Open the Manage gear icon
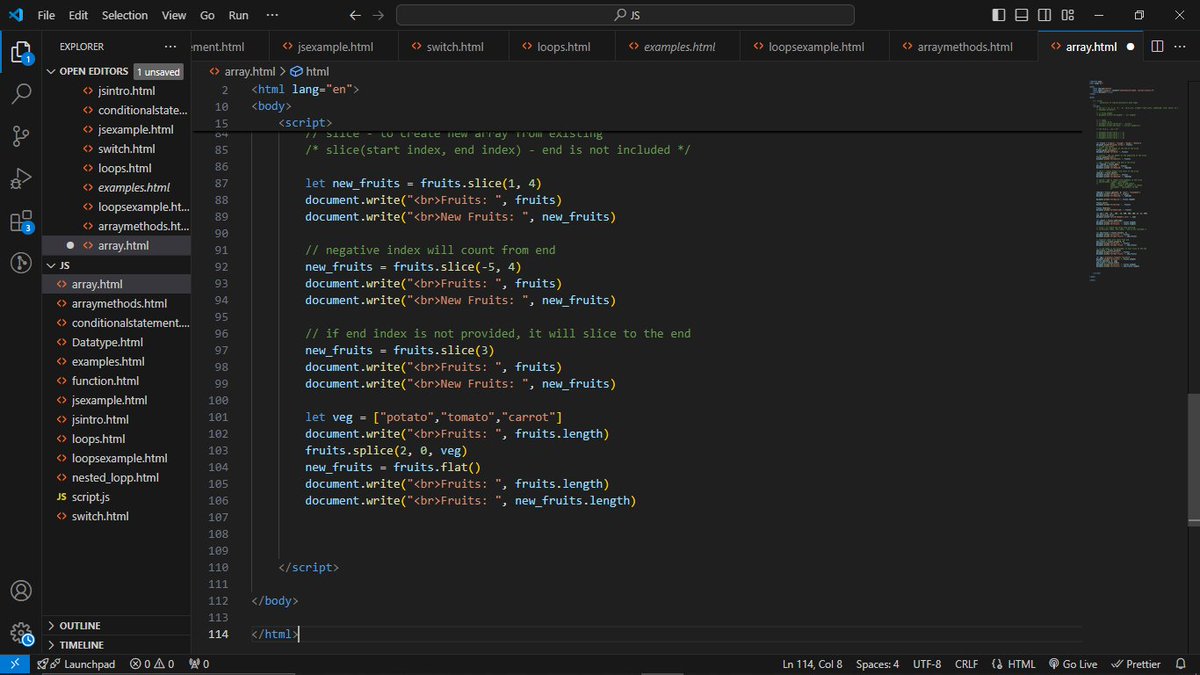 (21, 631)
